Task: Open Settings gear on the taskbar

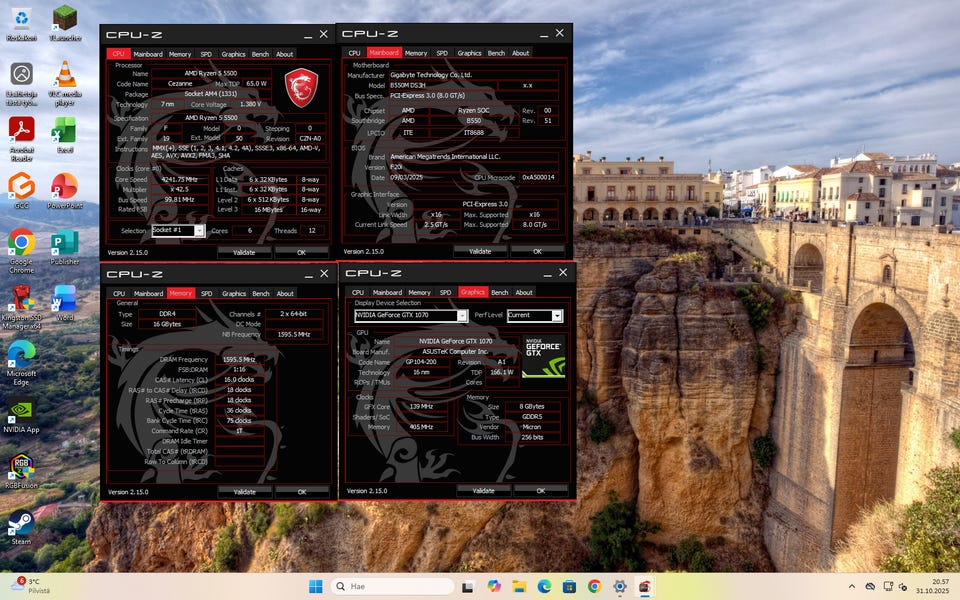Action: pyautogui.click(x=620, y=587)
